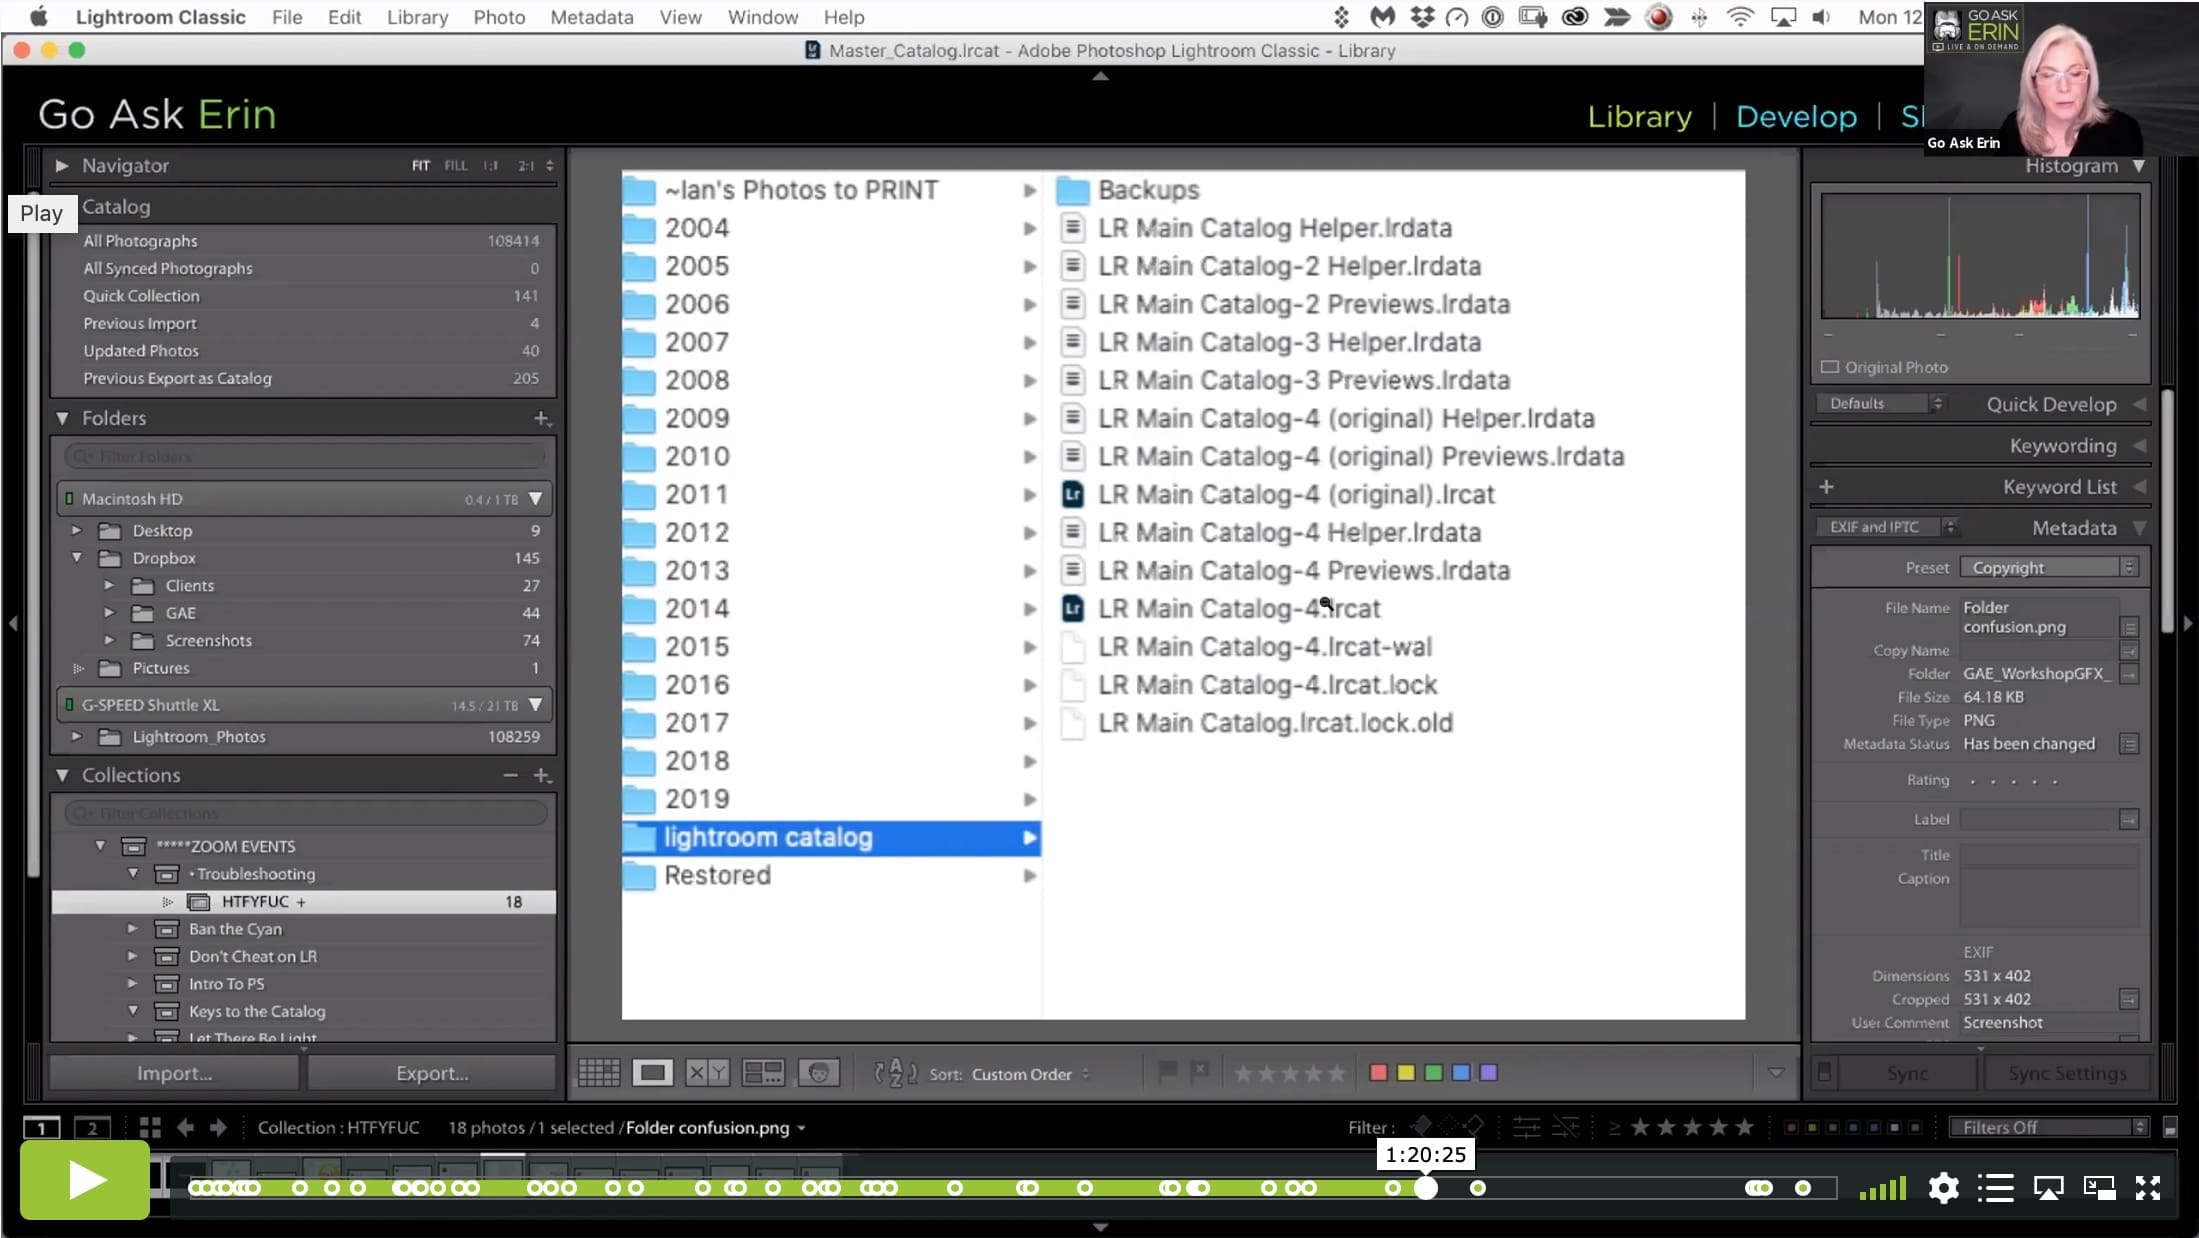Open People view face icon
2199x1238 pixels.
coord(818,1073)
